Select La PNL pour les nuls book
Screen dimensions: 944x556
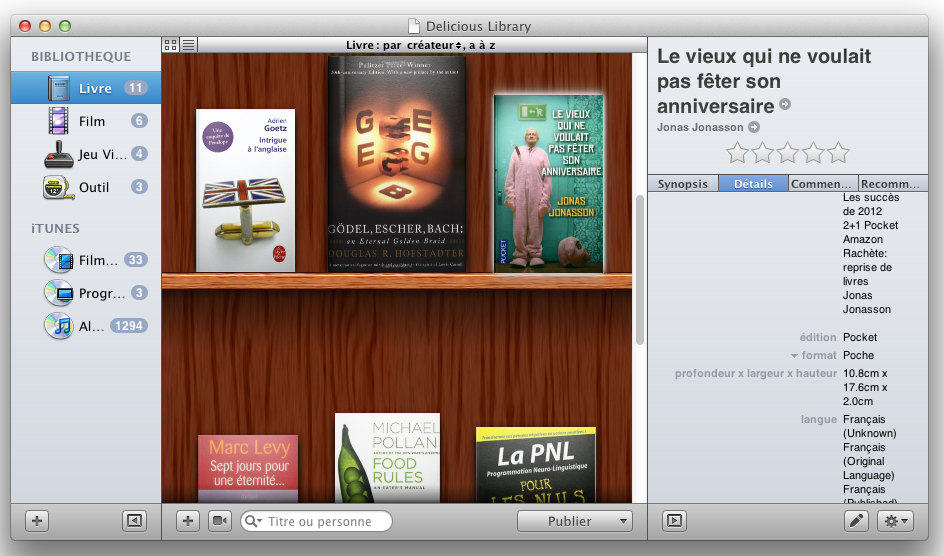(x=536, y=465)
